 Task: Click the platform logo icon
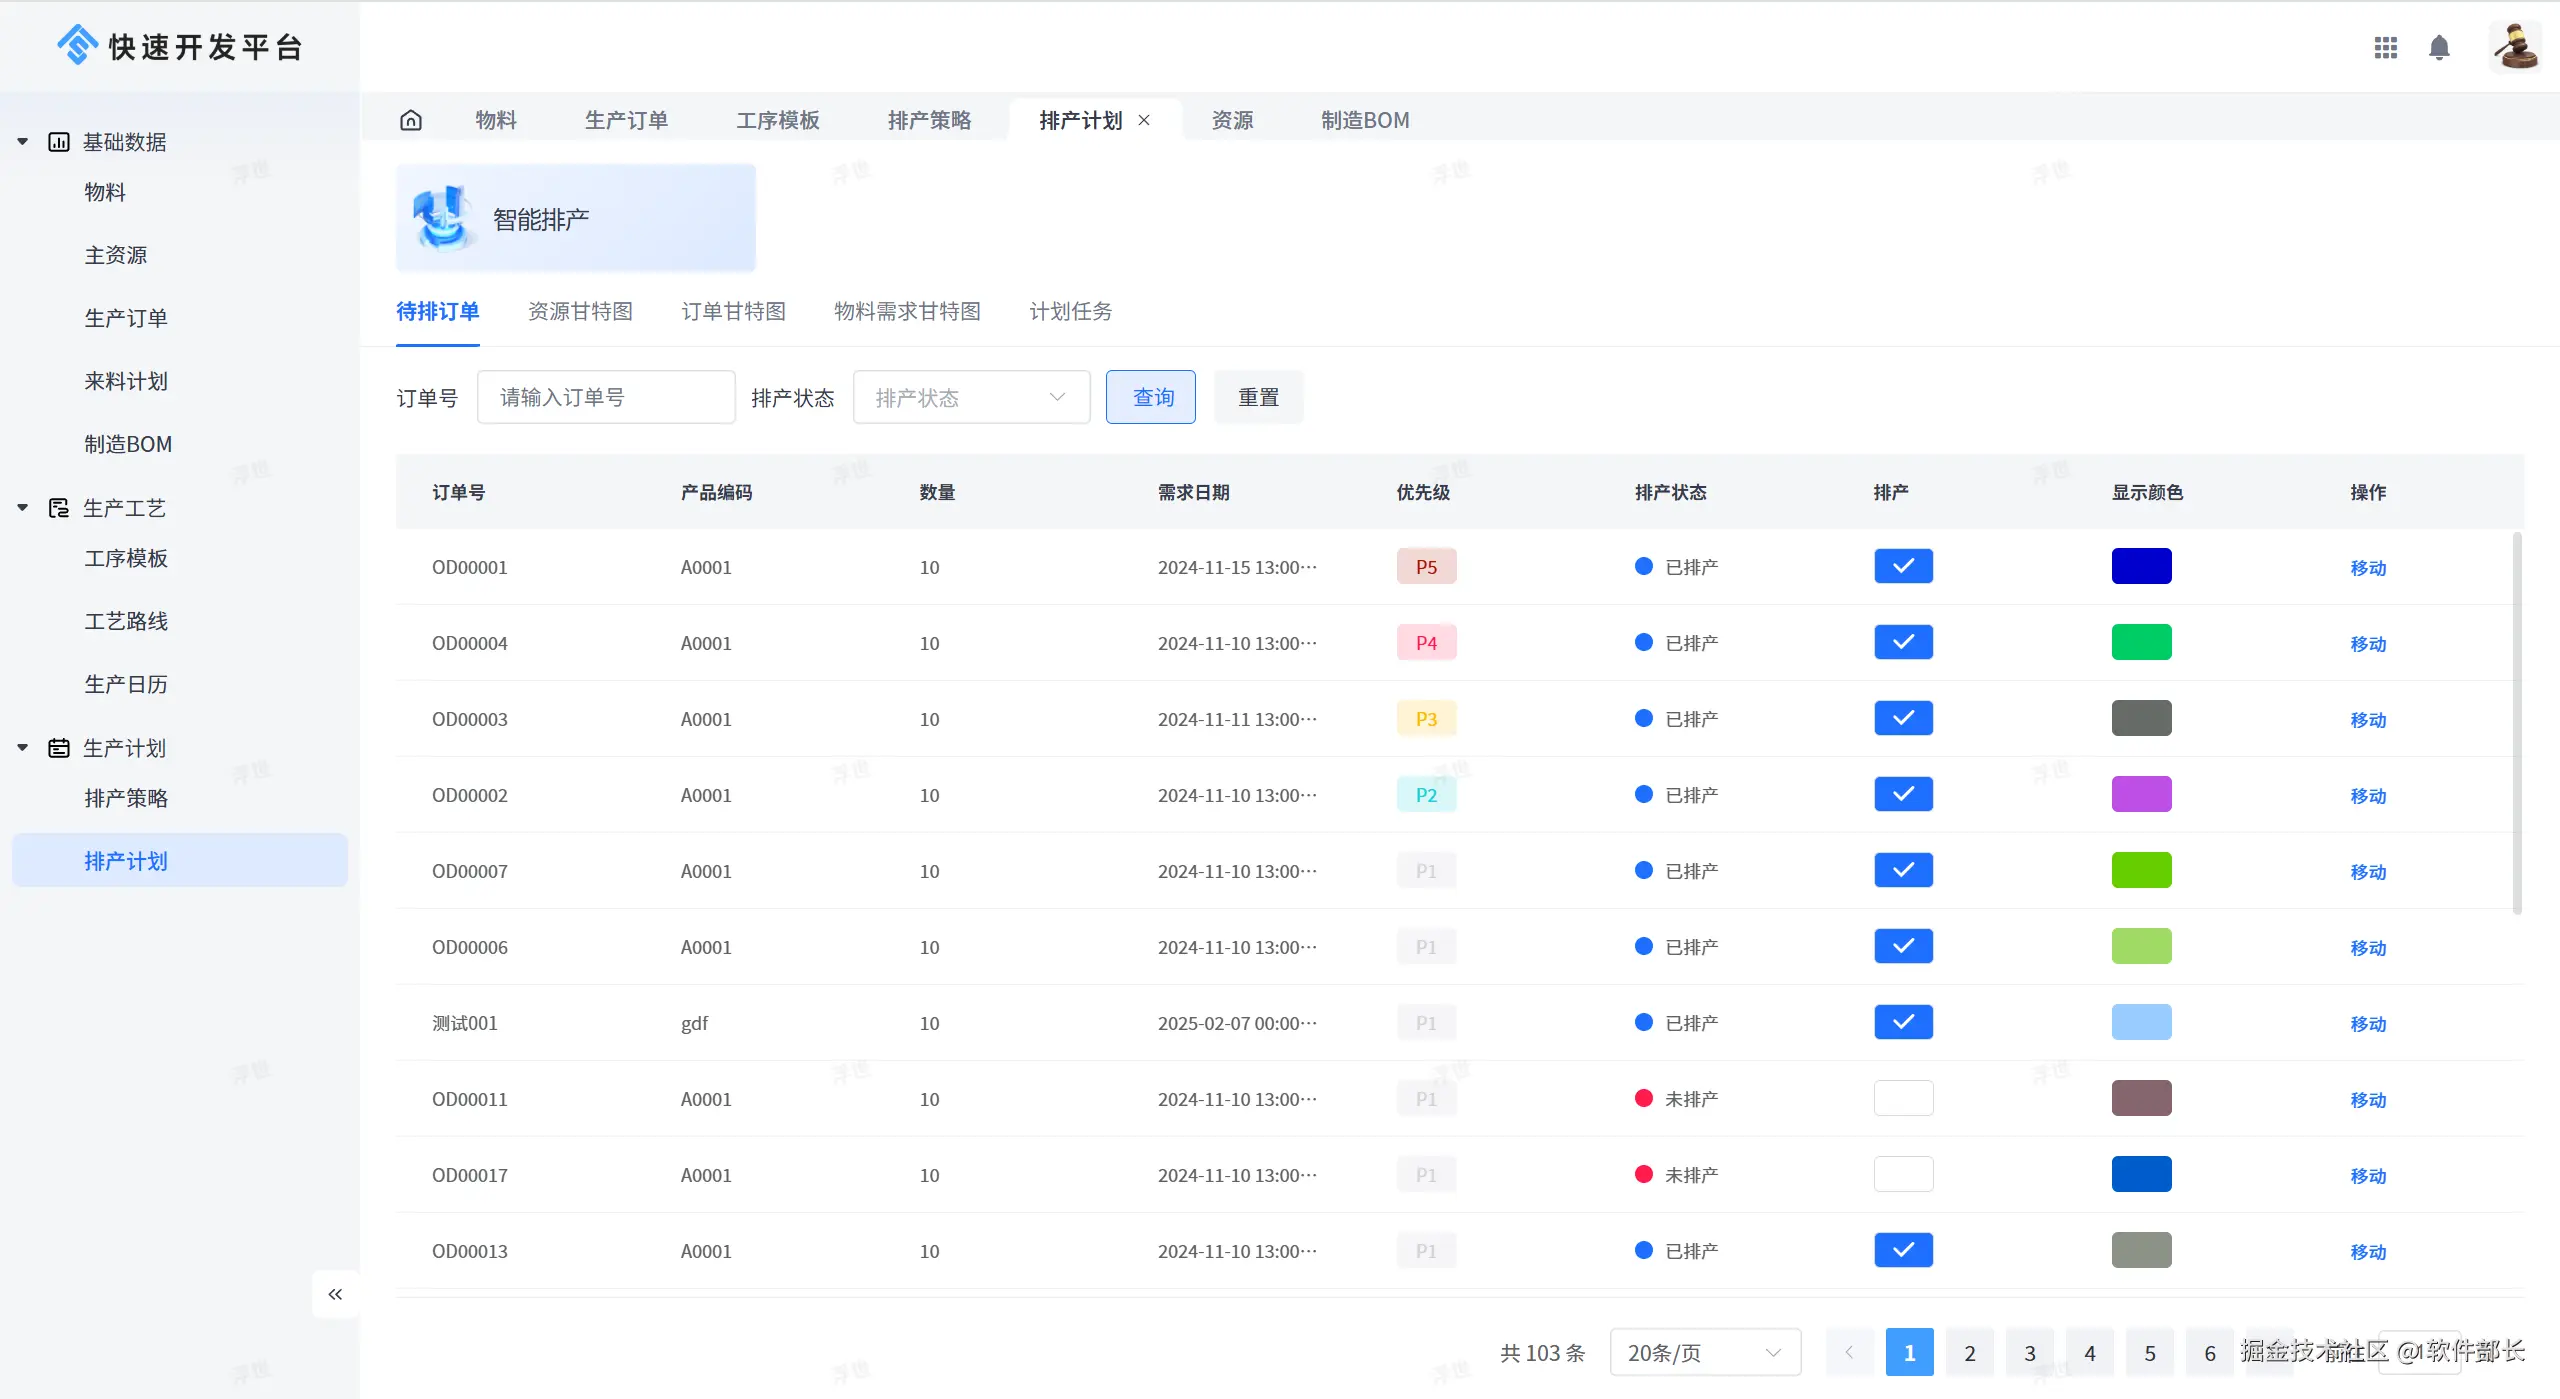(x=77, y=46)
